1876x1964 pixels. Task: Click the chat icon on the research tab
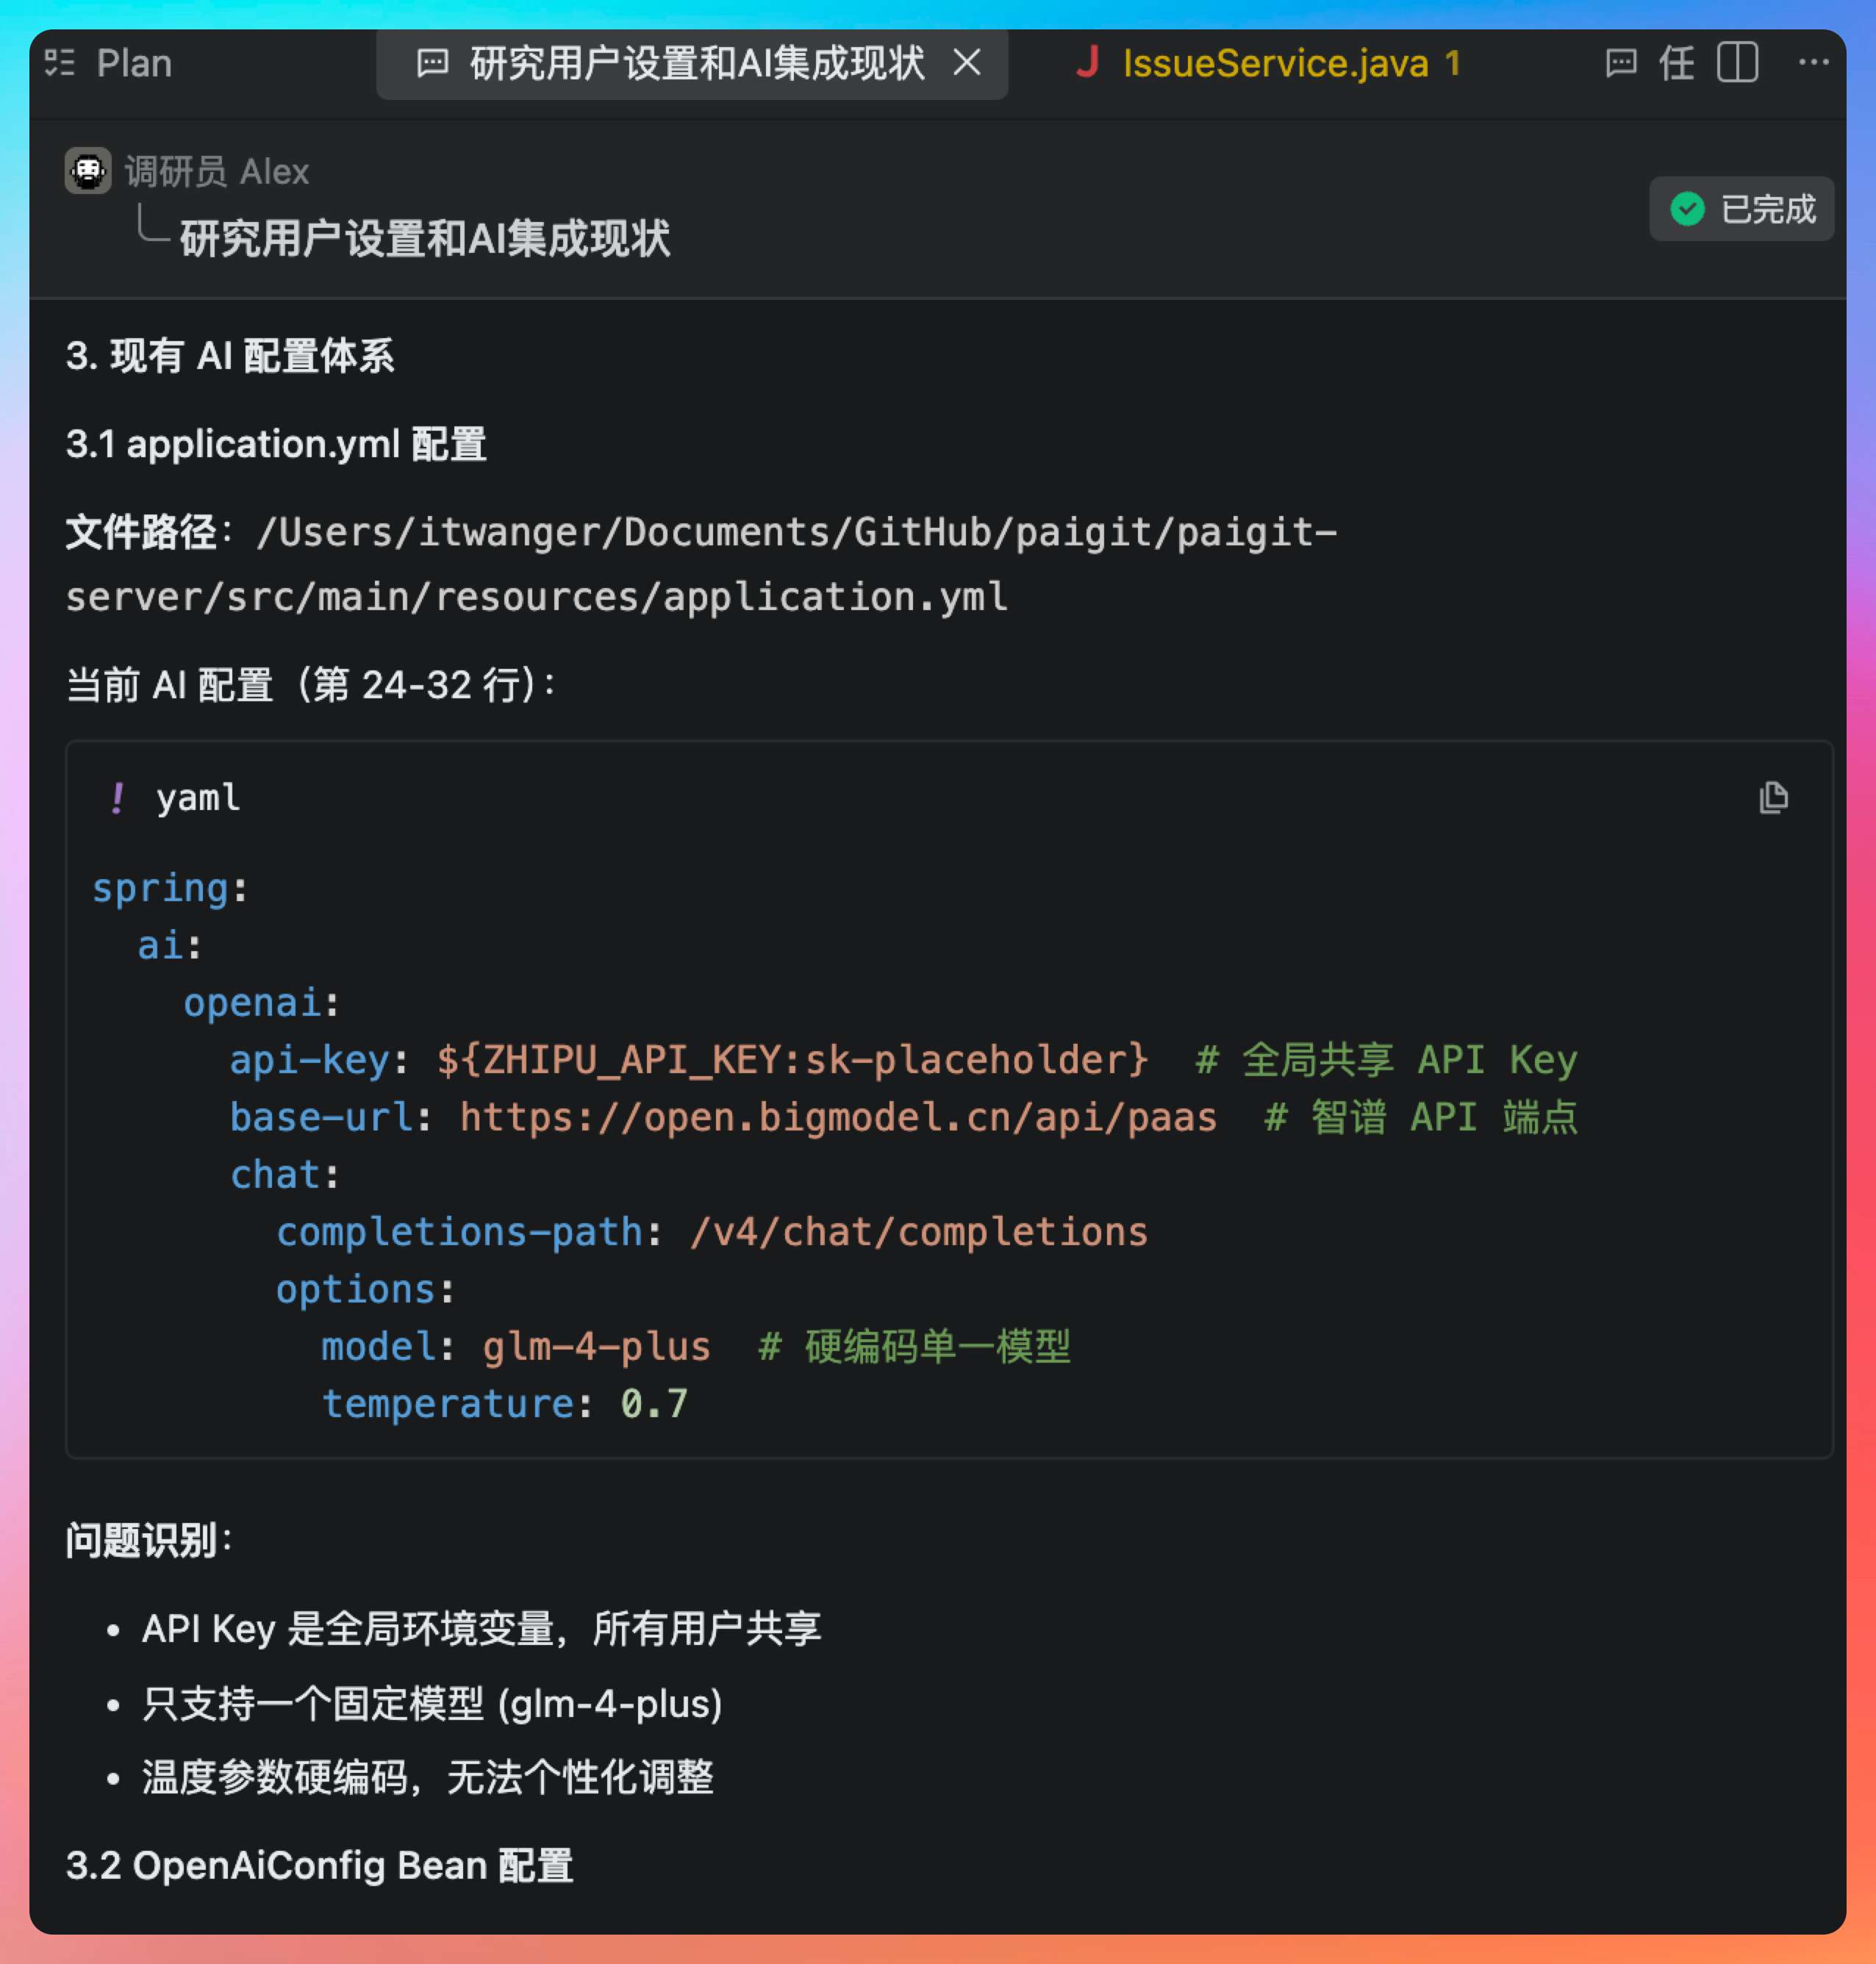[x=432, y=63]
